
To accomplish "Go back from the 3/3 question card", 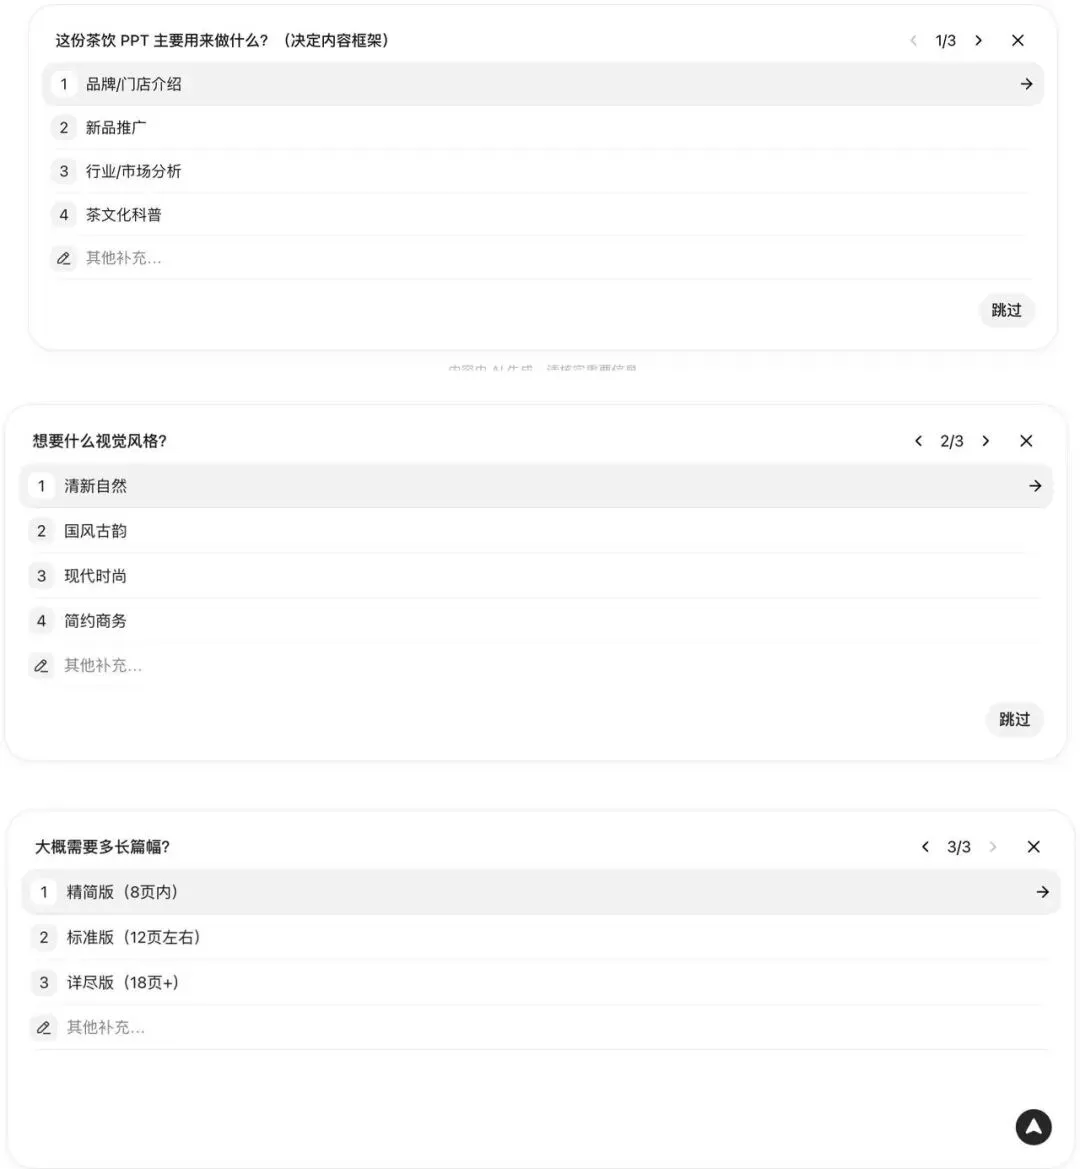I will [x=925, y=847].
